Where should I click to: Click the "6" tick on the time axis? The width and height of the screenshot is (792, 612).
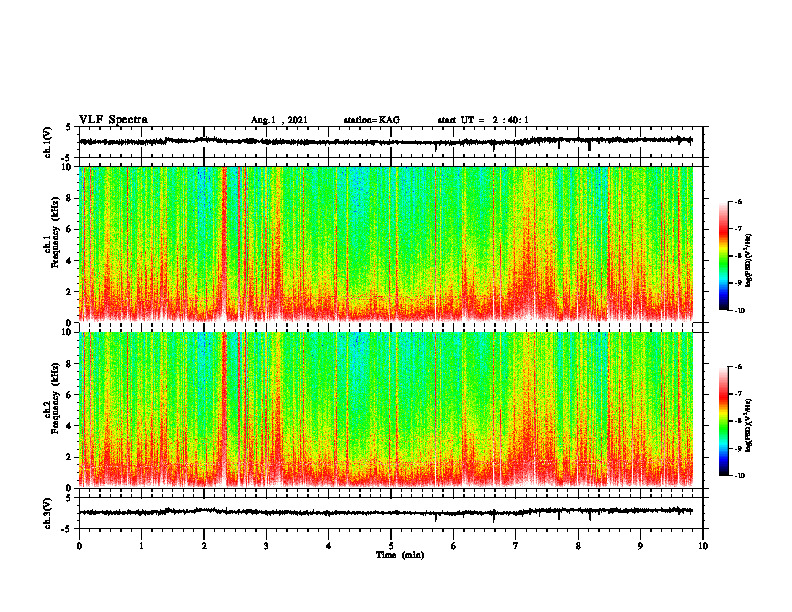click(x=454, y=546)
